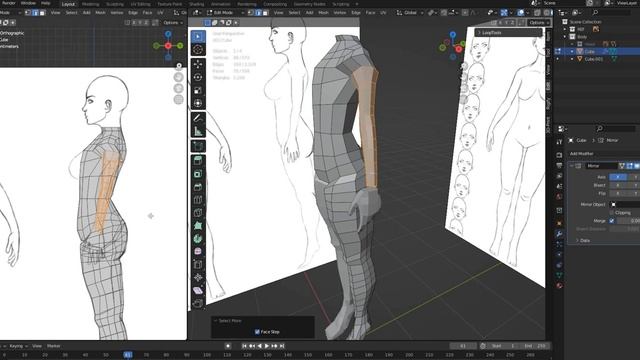Click the Add Modifier button
Viewport: 640px width, 360px height.
pos(582,153)
